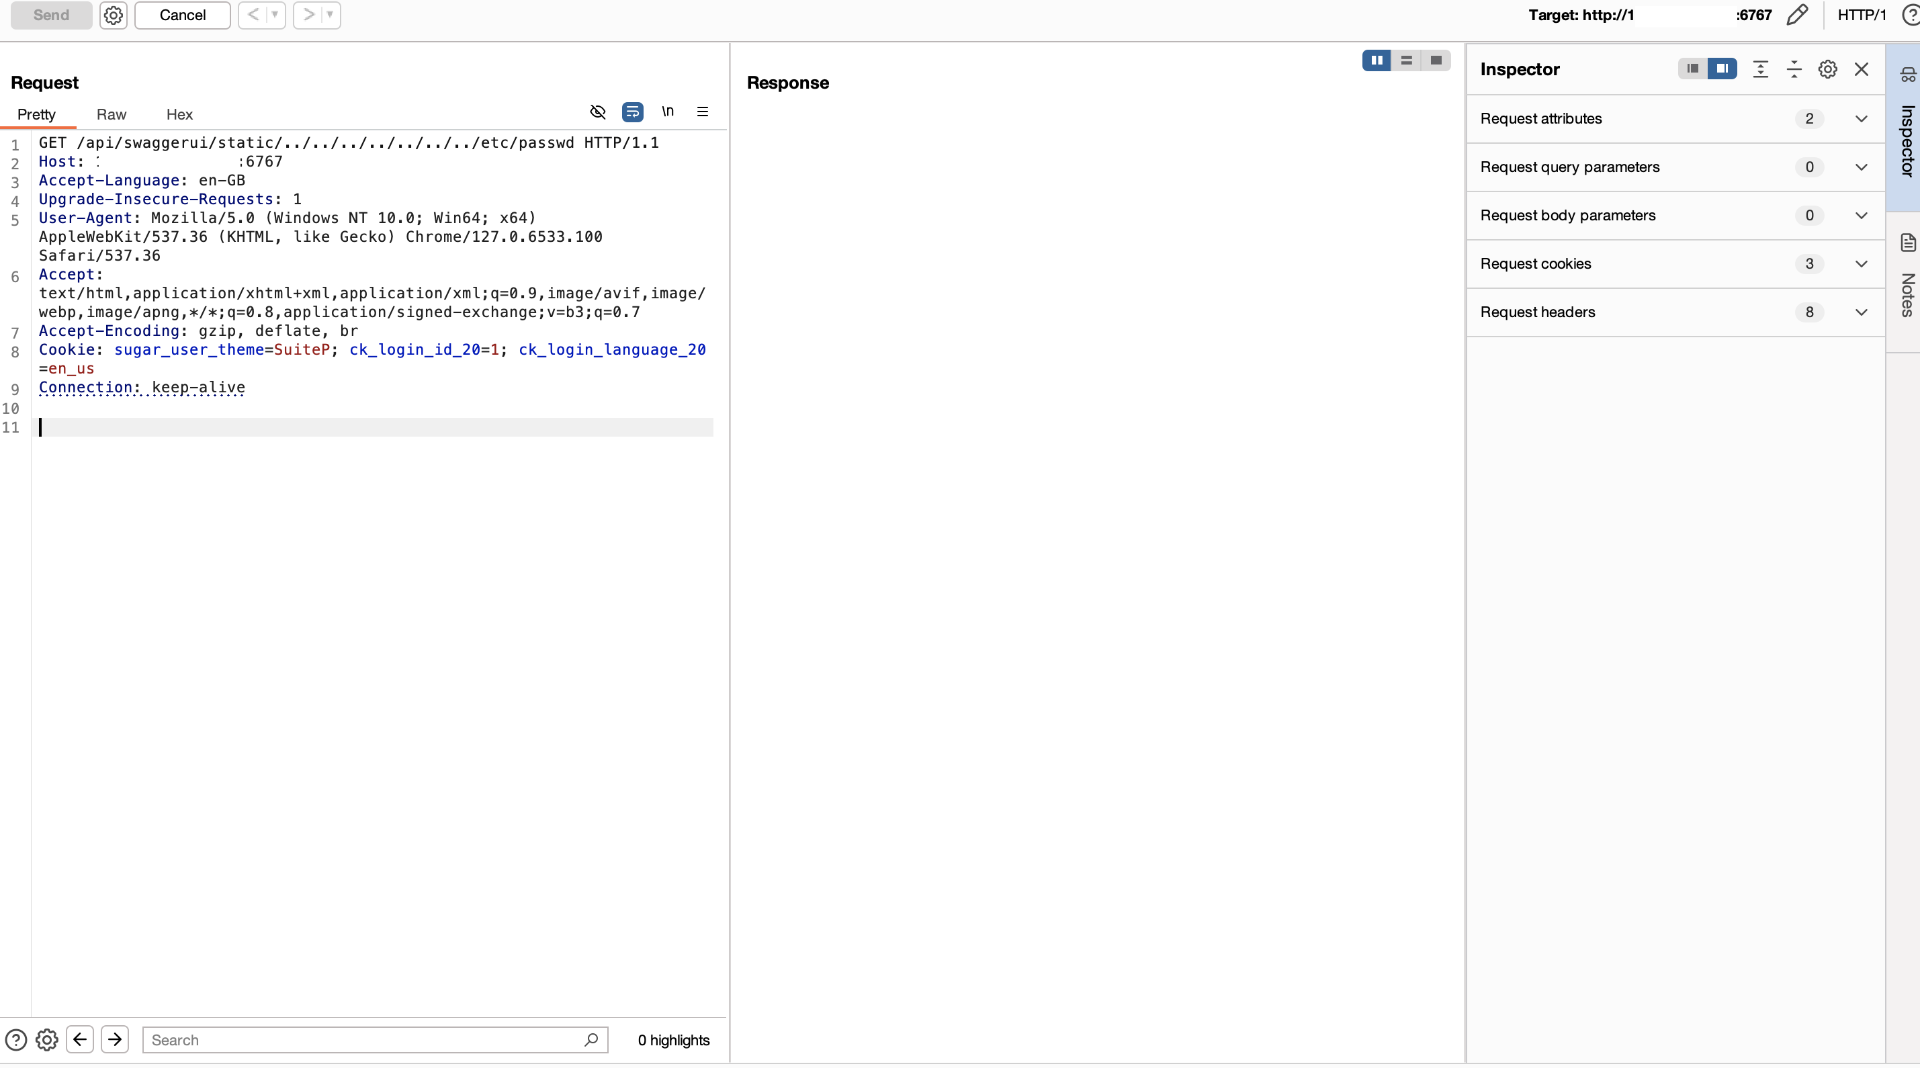Place the cursor on empty line 11 of the request

(x=376, y=428)
